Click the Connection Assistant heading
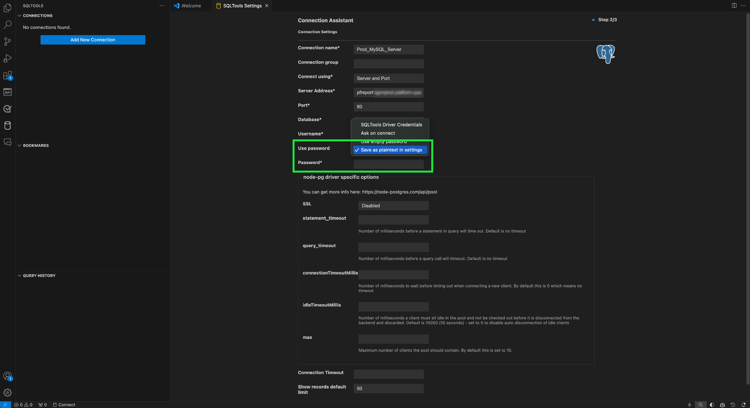Viewport: 750px width, 408px height. pyautogui.click(x=325, y=21)
